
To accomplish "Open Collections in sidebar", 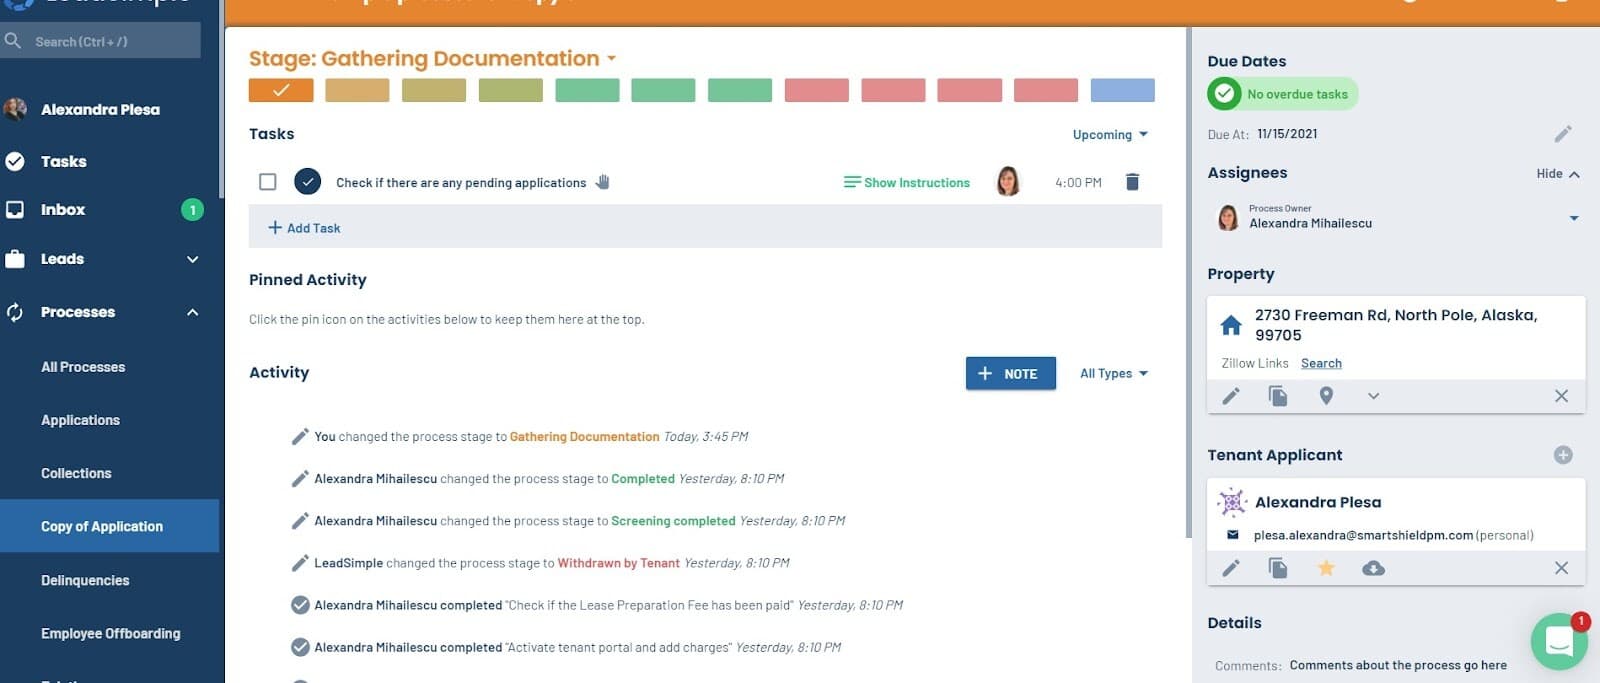I will pos(76,473).
